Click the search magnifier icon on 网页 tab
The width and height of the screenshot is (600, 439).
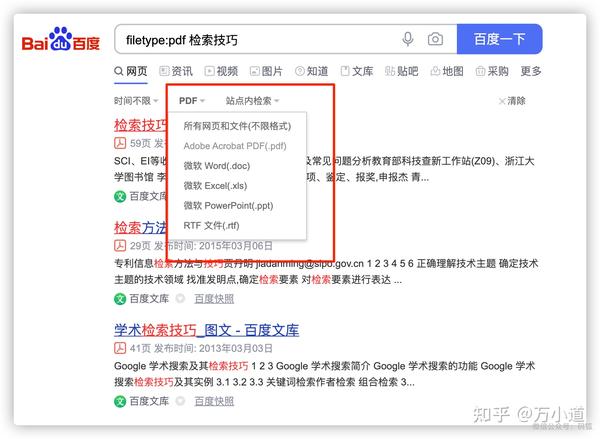[x=119, y=71]
